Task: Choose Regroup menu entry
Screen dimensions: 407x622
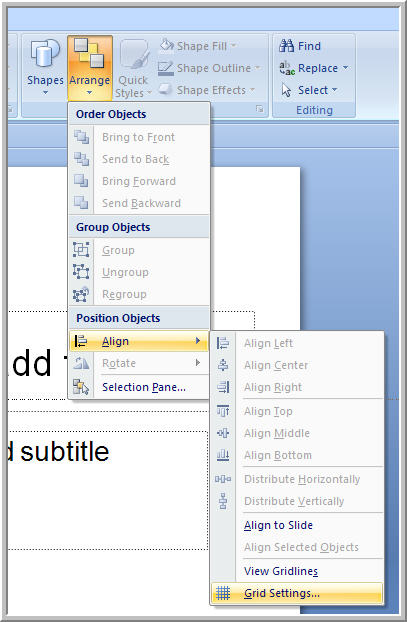Action: [x=139, y=294]
